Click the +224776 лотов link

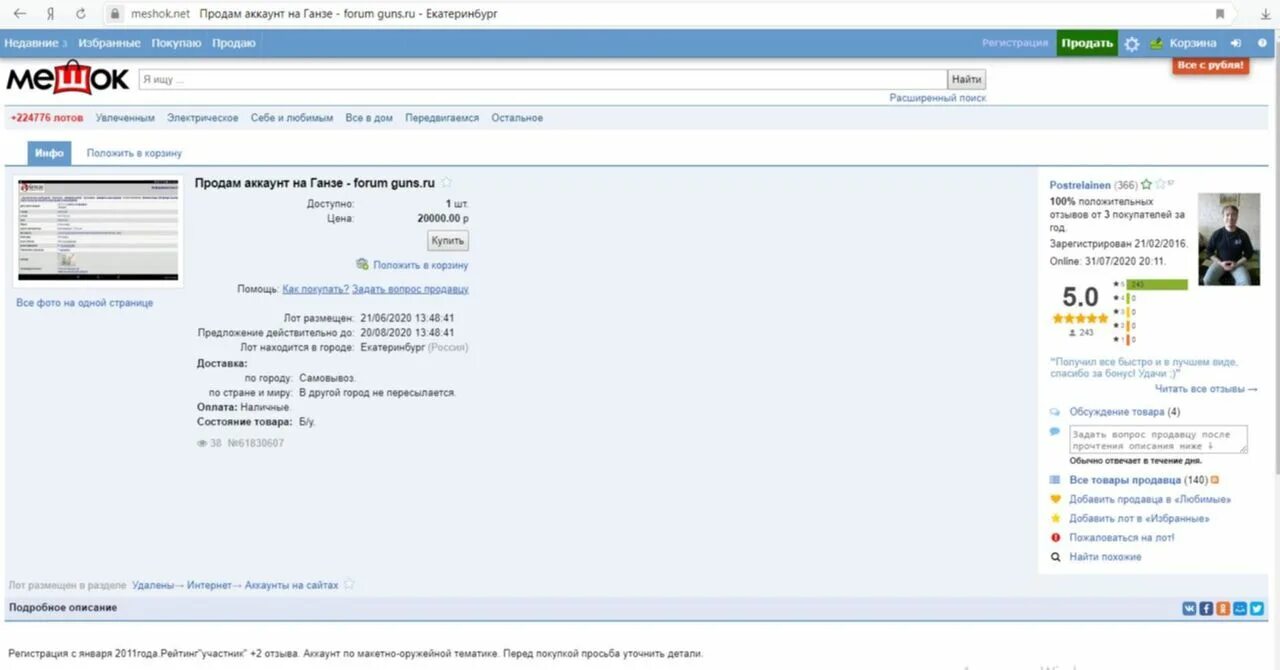[x=47, y=118]
